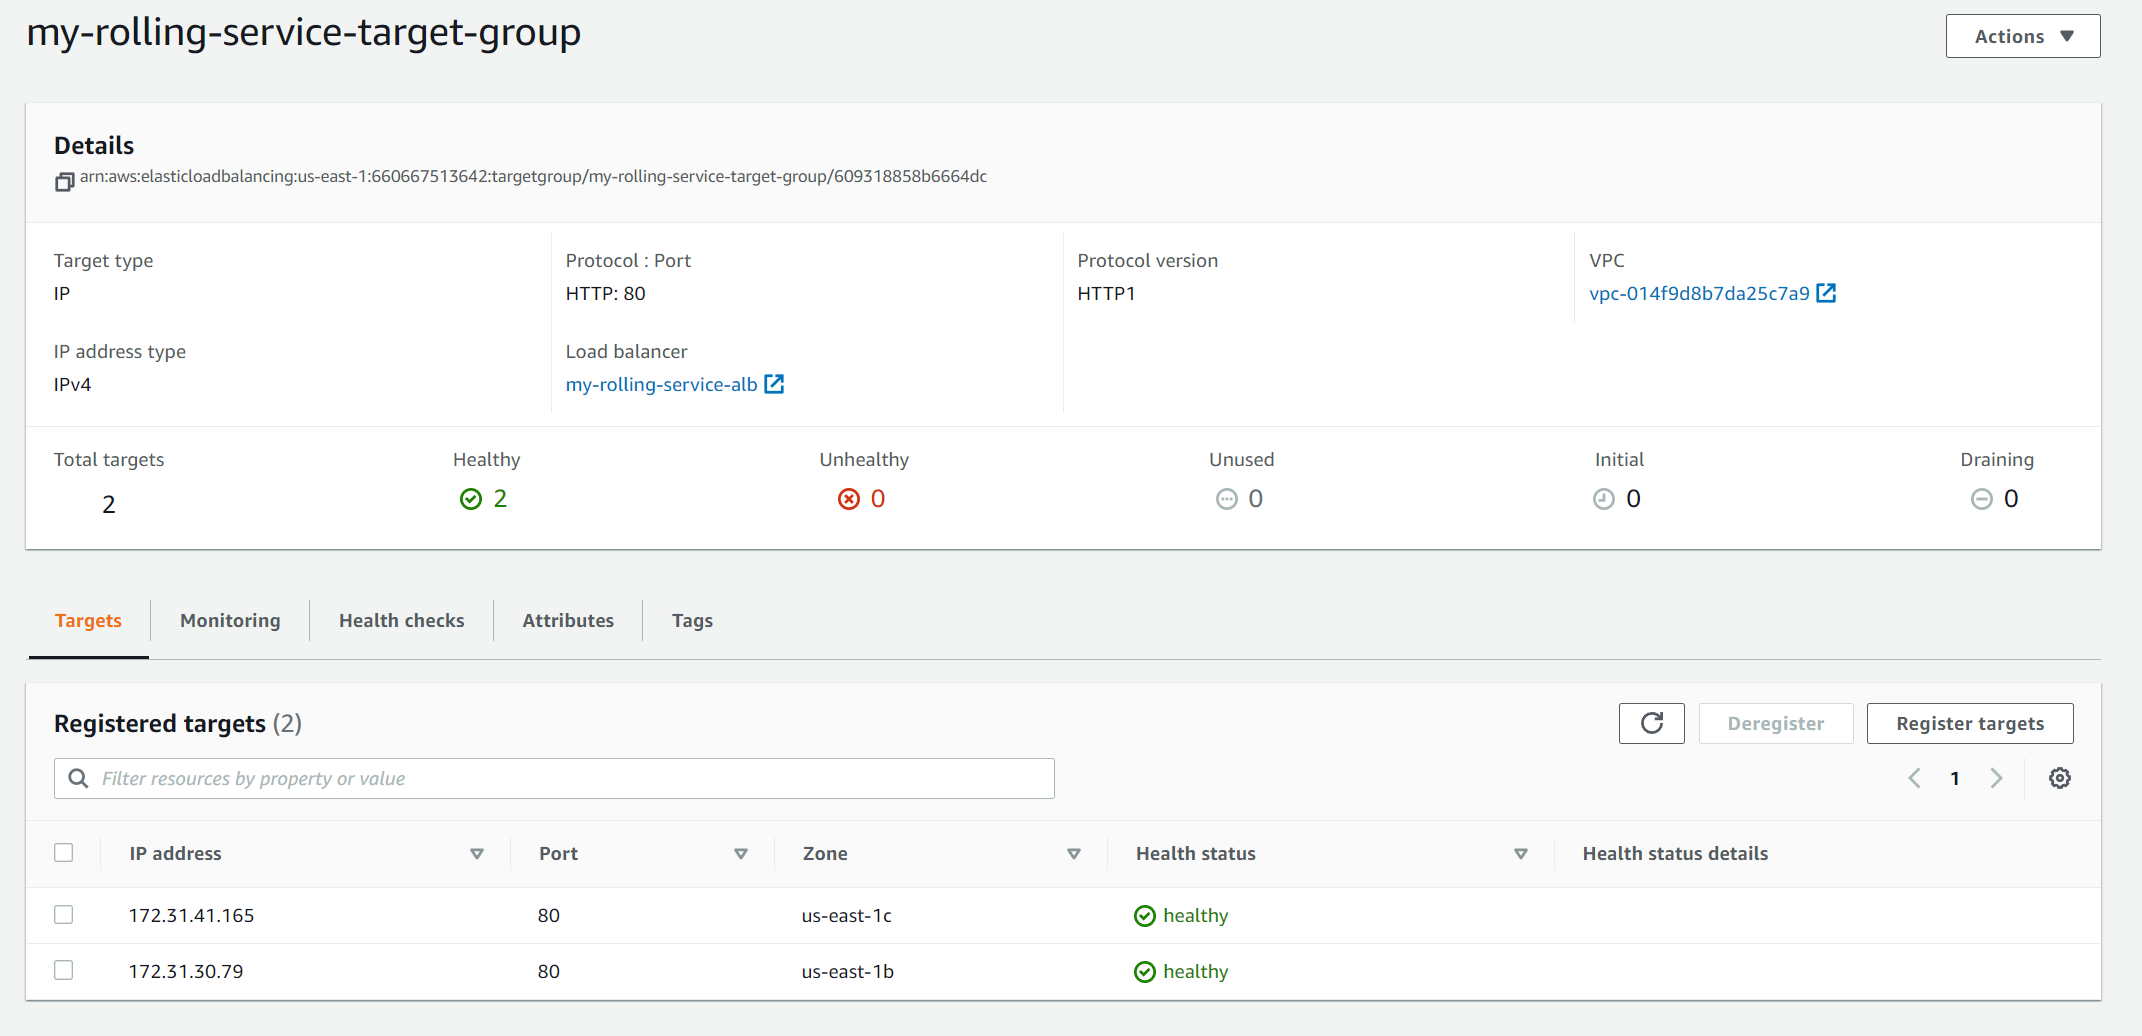Sort targets by Health status
Image resolution: width=2142 pixels, height=1036 pixels.
1521,854
